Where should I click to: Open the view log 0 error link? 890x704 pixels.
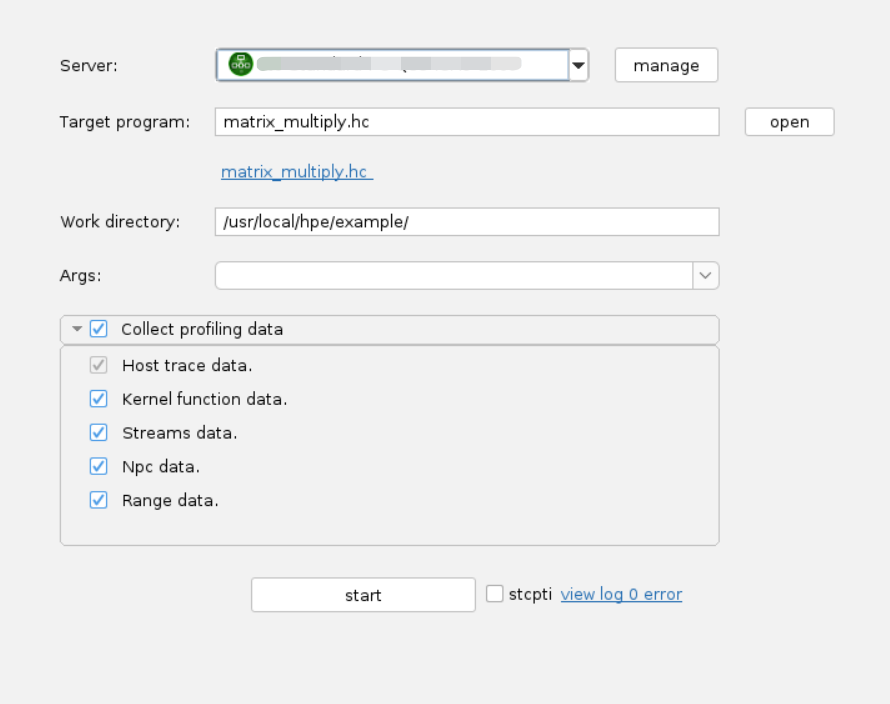(621, 594)
